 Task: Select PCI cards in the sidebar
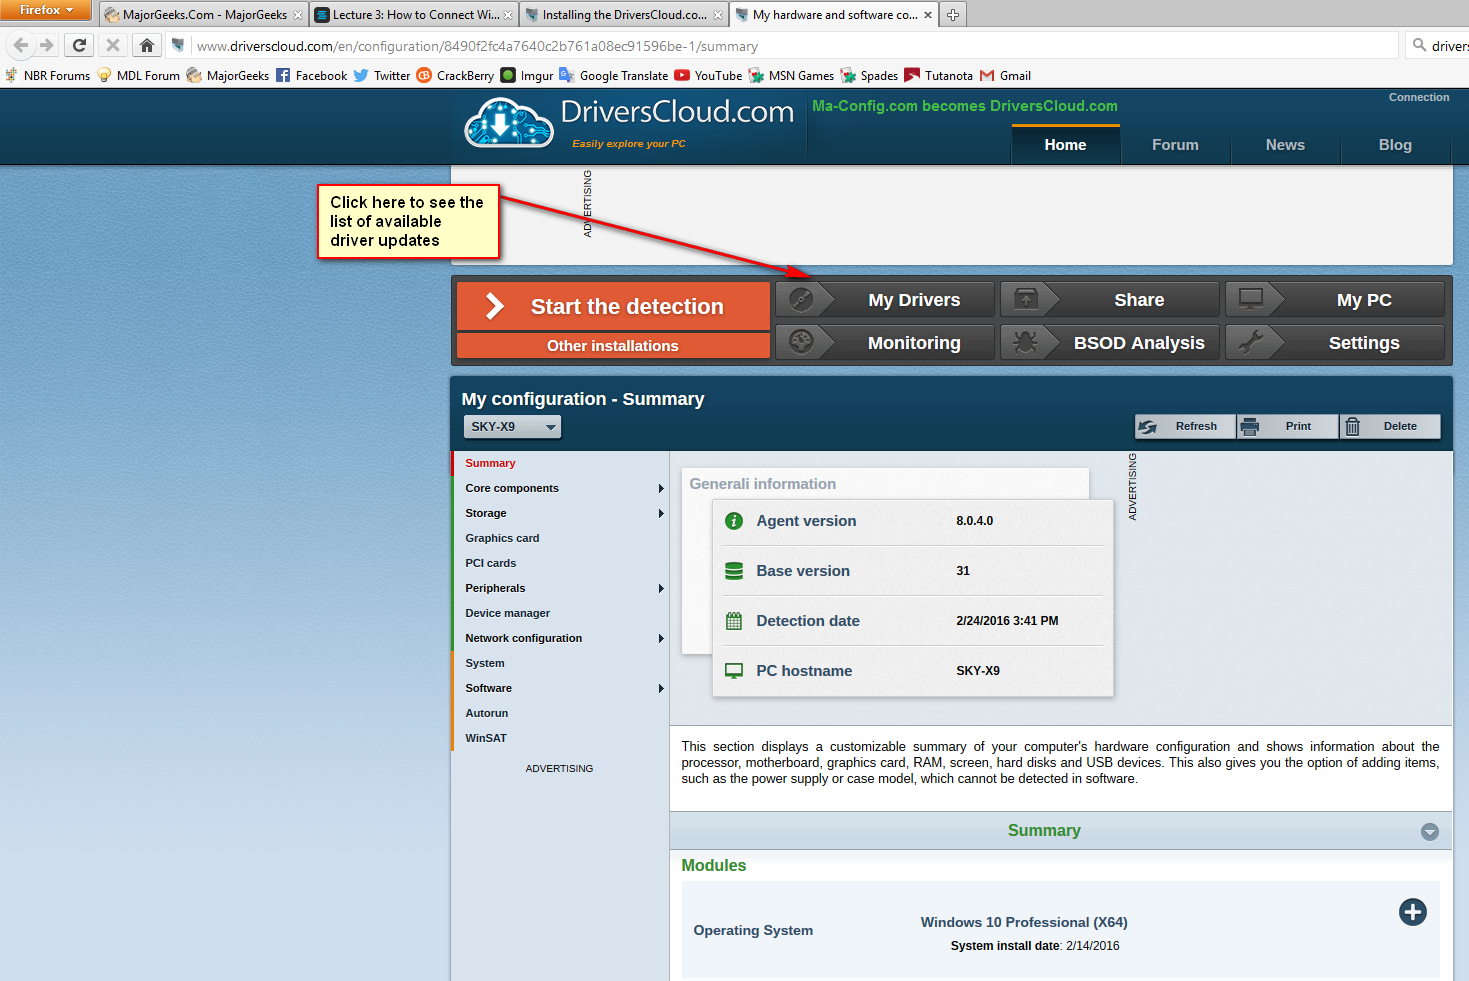490,564
